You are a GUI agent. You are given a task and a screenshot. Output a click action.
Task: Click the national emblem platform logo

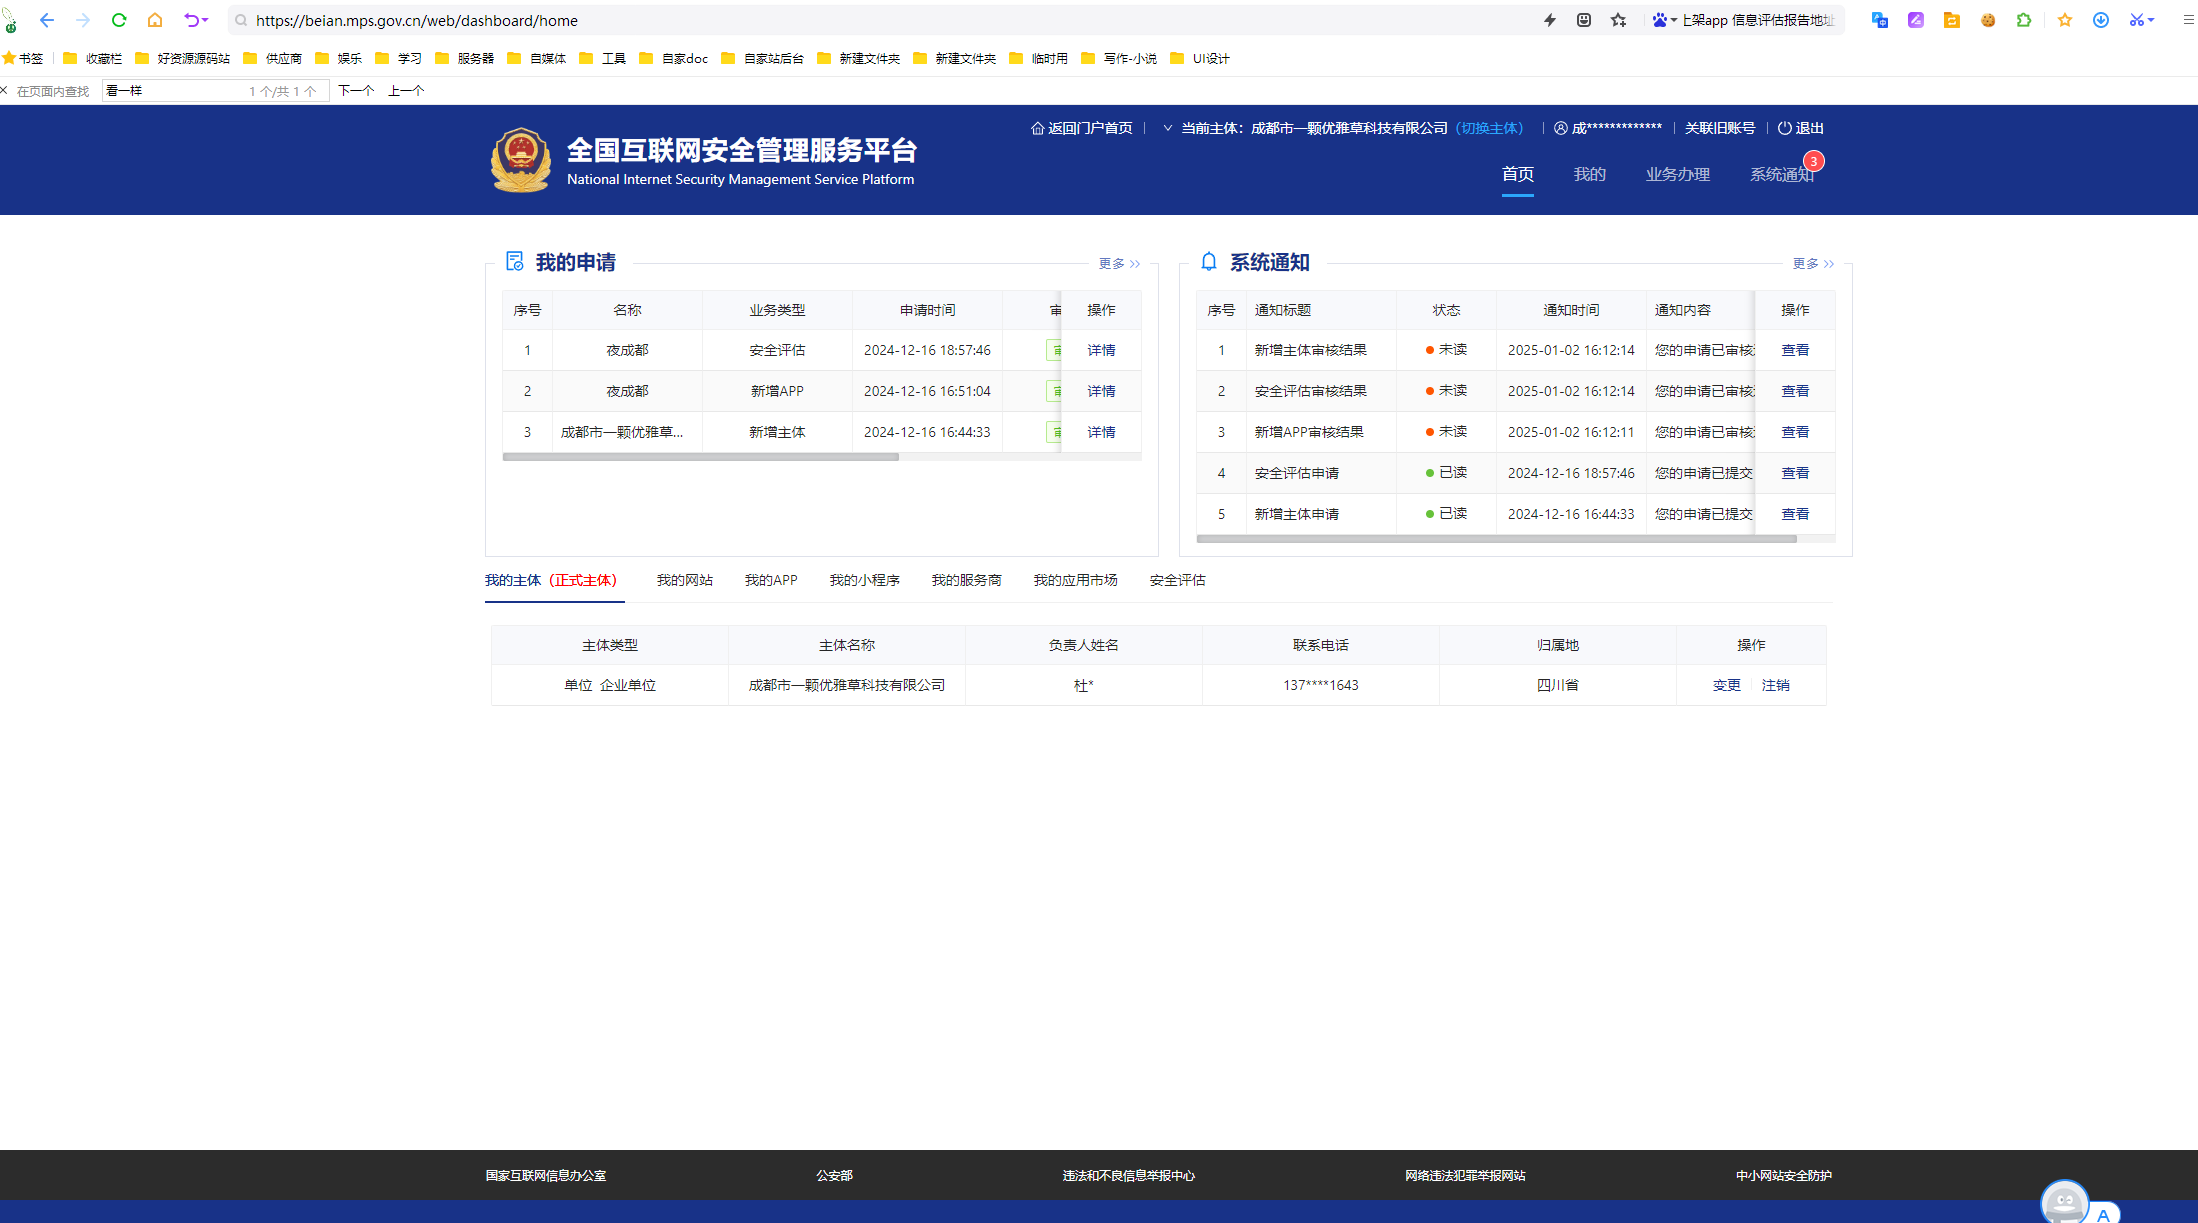520,160
